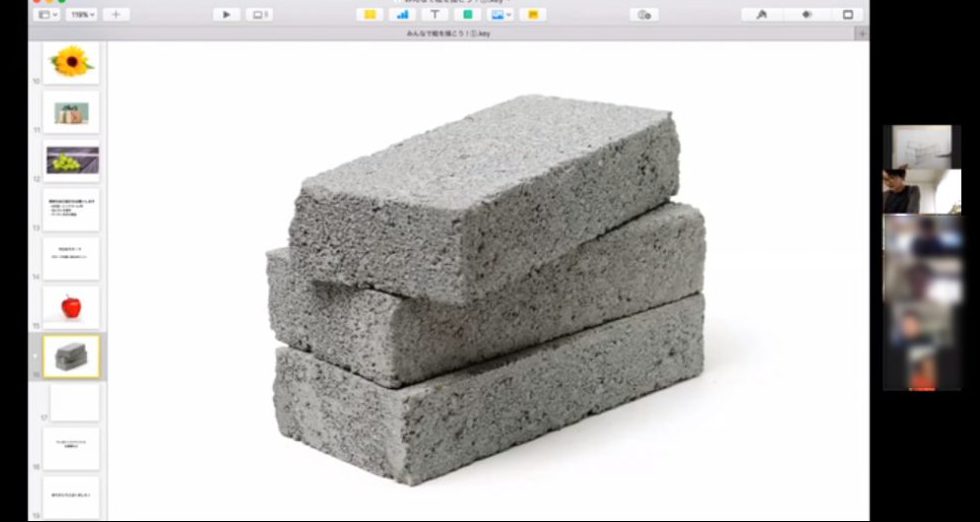Add a comment with yellow note icon
Image resolution: width=980 pixels, height=522 pixels.
point(532,14)
